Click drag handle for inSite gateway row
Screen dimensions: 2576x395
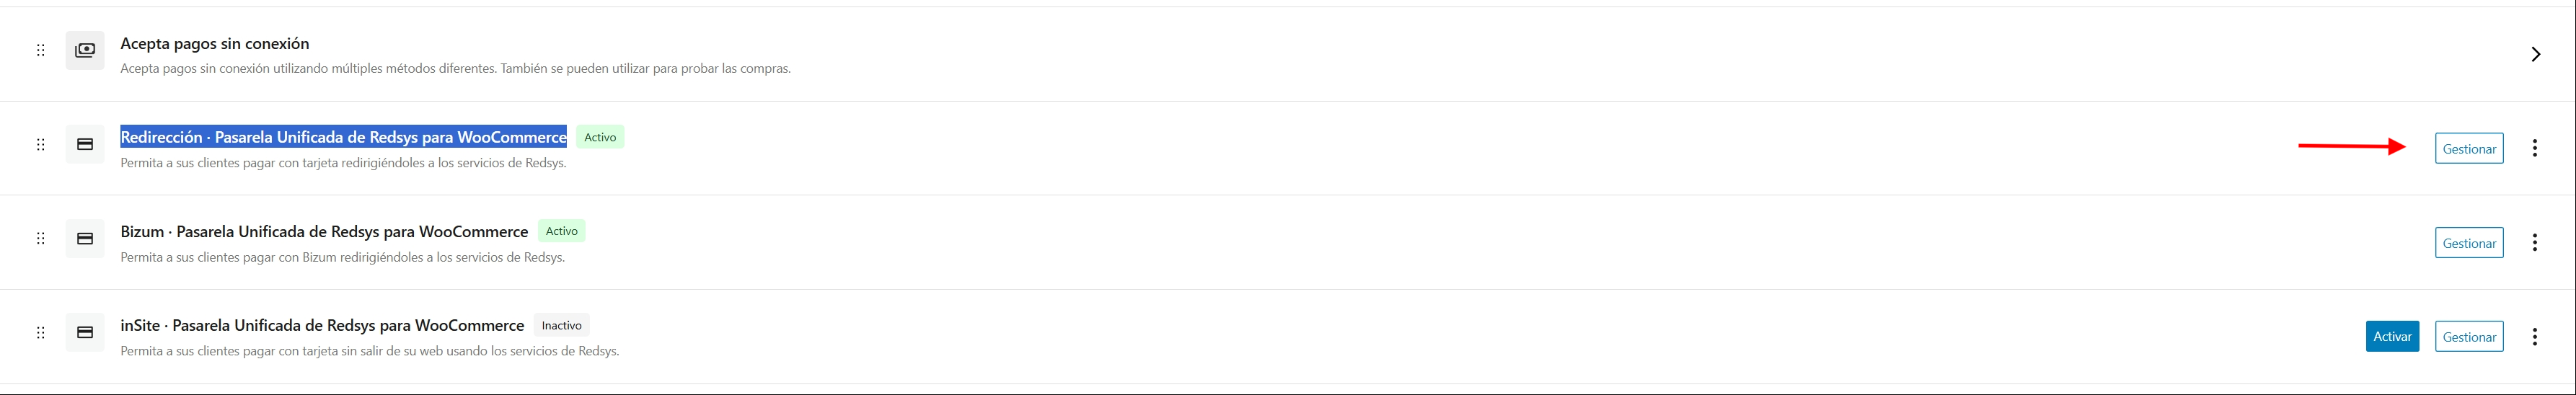tap(41, 332)
